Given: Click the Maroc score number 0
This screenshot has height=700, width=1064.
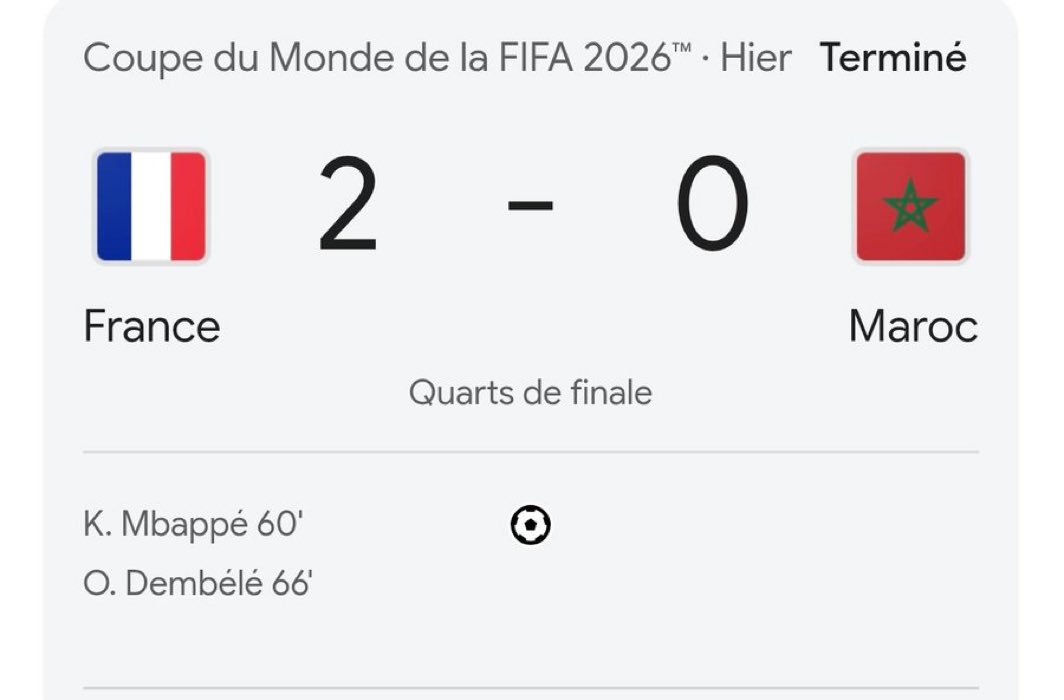Looking at the screenshot, I should click(x=712, y=203).
